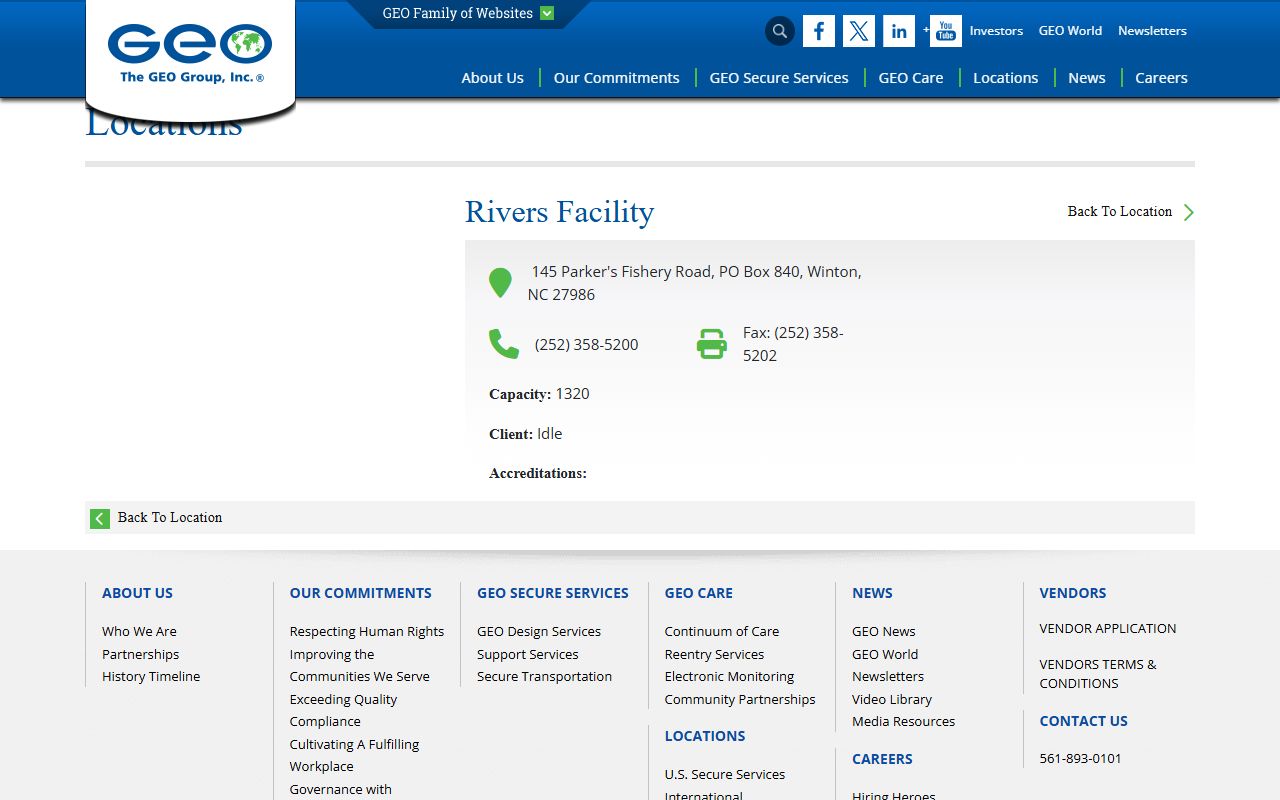Viewport: 1280px width, 800px height.
Task: Open footer LOCATIONS heading
Action: [705, 736]
